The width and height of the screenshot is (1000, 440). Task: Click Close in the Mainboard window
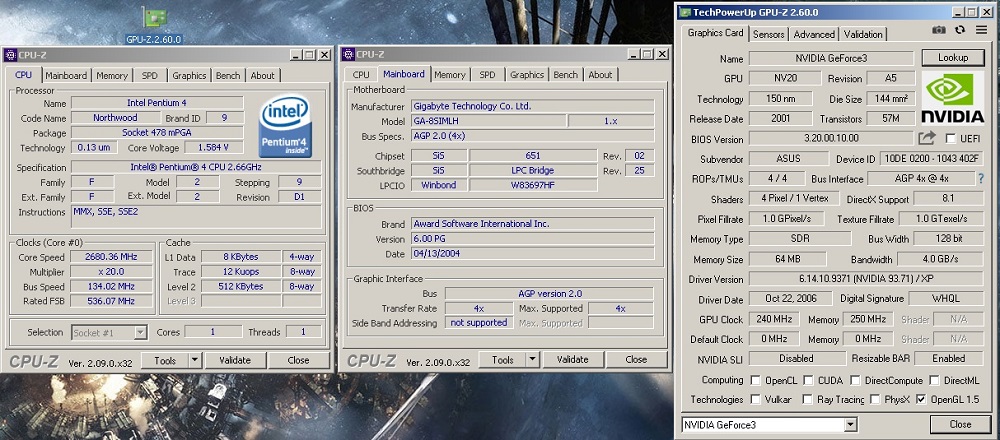click(636, 360)
